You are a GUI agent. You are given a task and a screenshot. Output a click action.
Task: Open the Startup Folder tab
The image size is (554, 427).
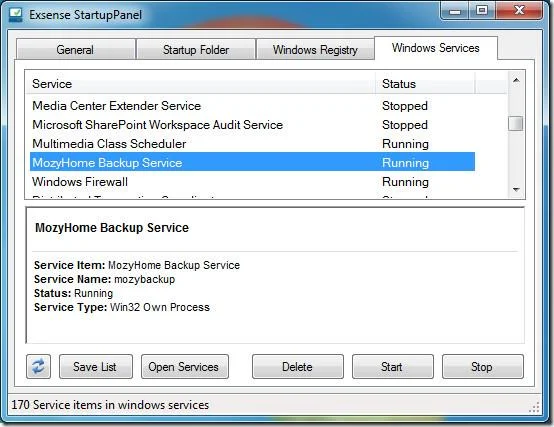tap(196, 49)
